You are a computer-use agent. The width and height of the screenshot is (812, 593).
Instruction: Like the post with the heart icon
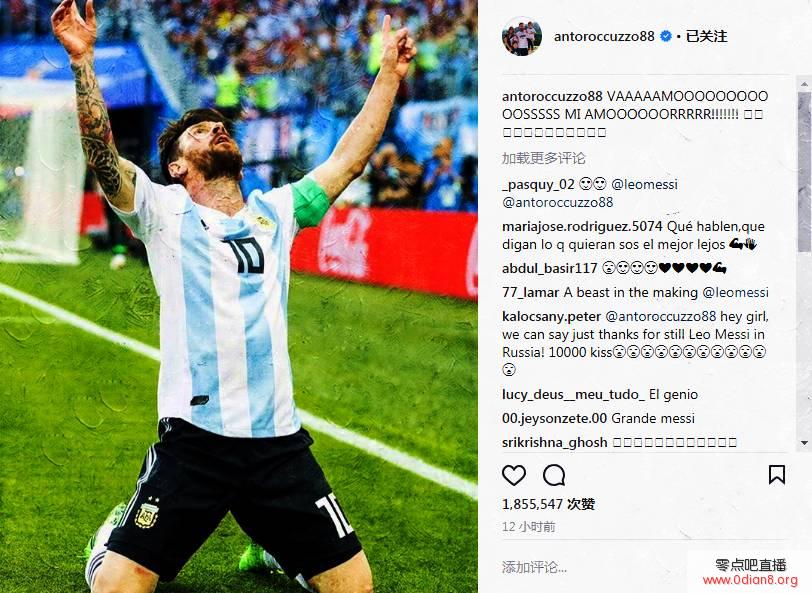point(514,475)
